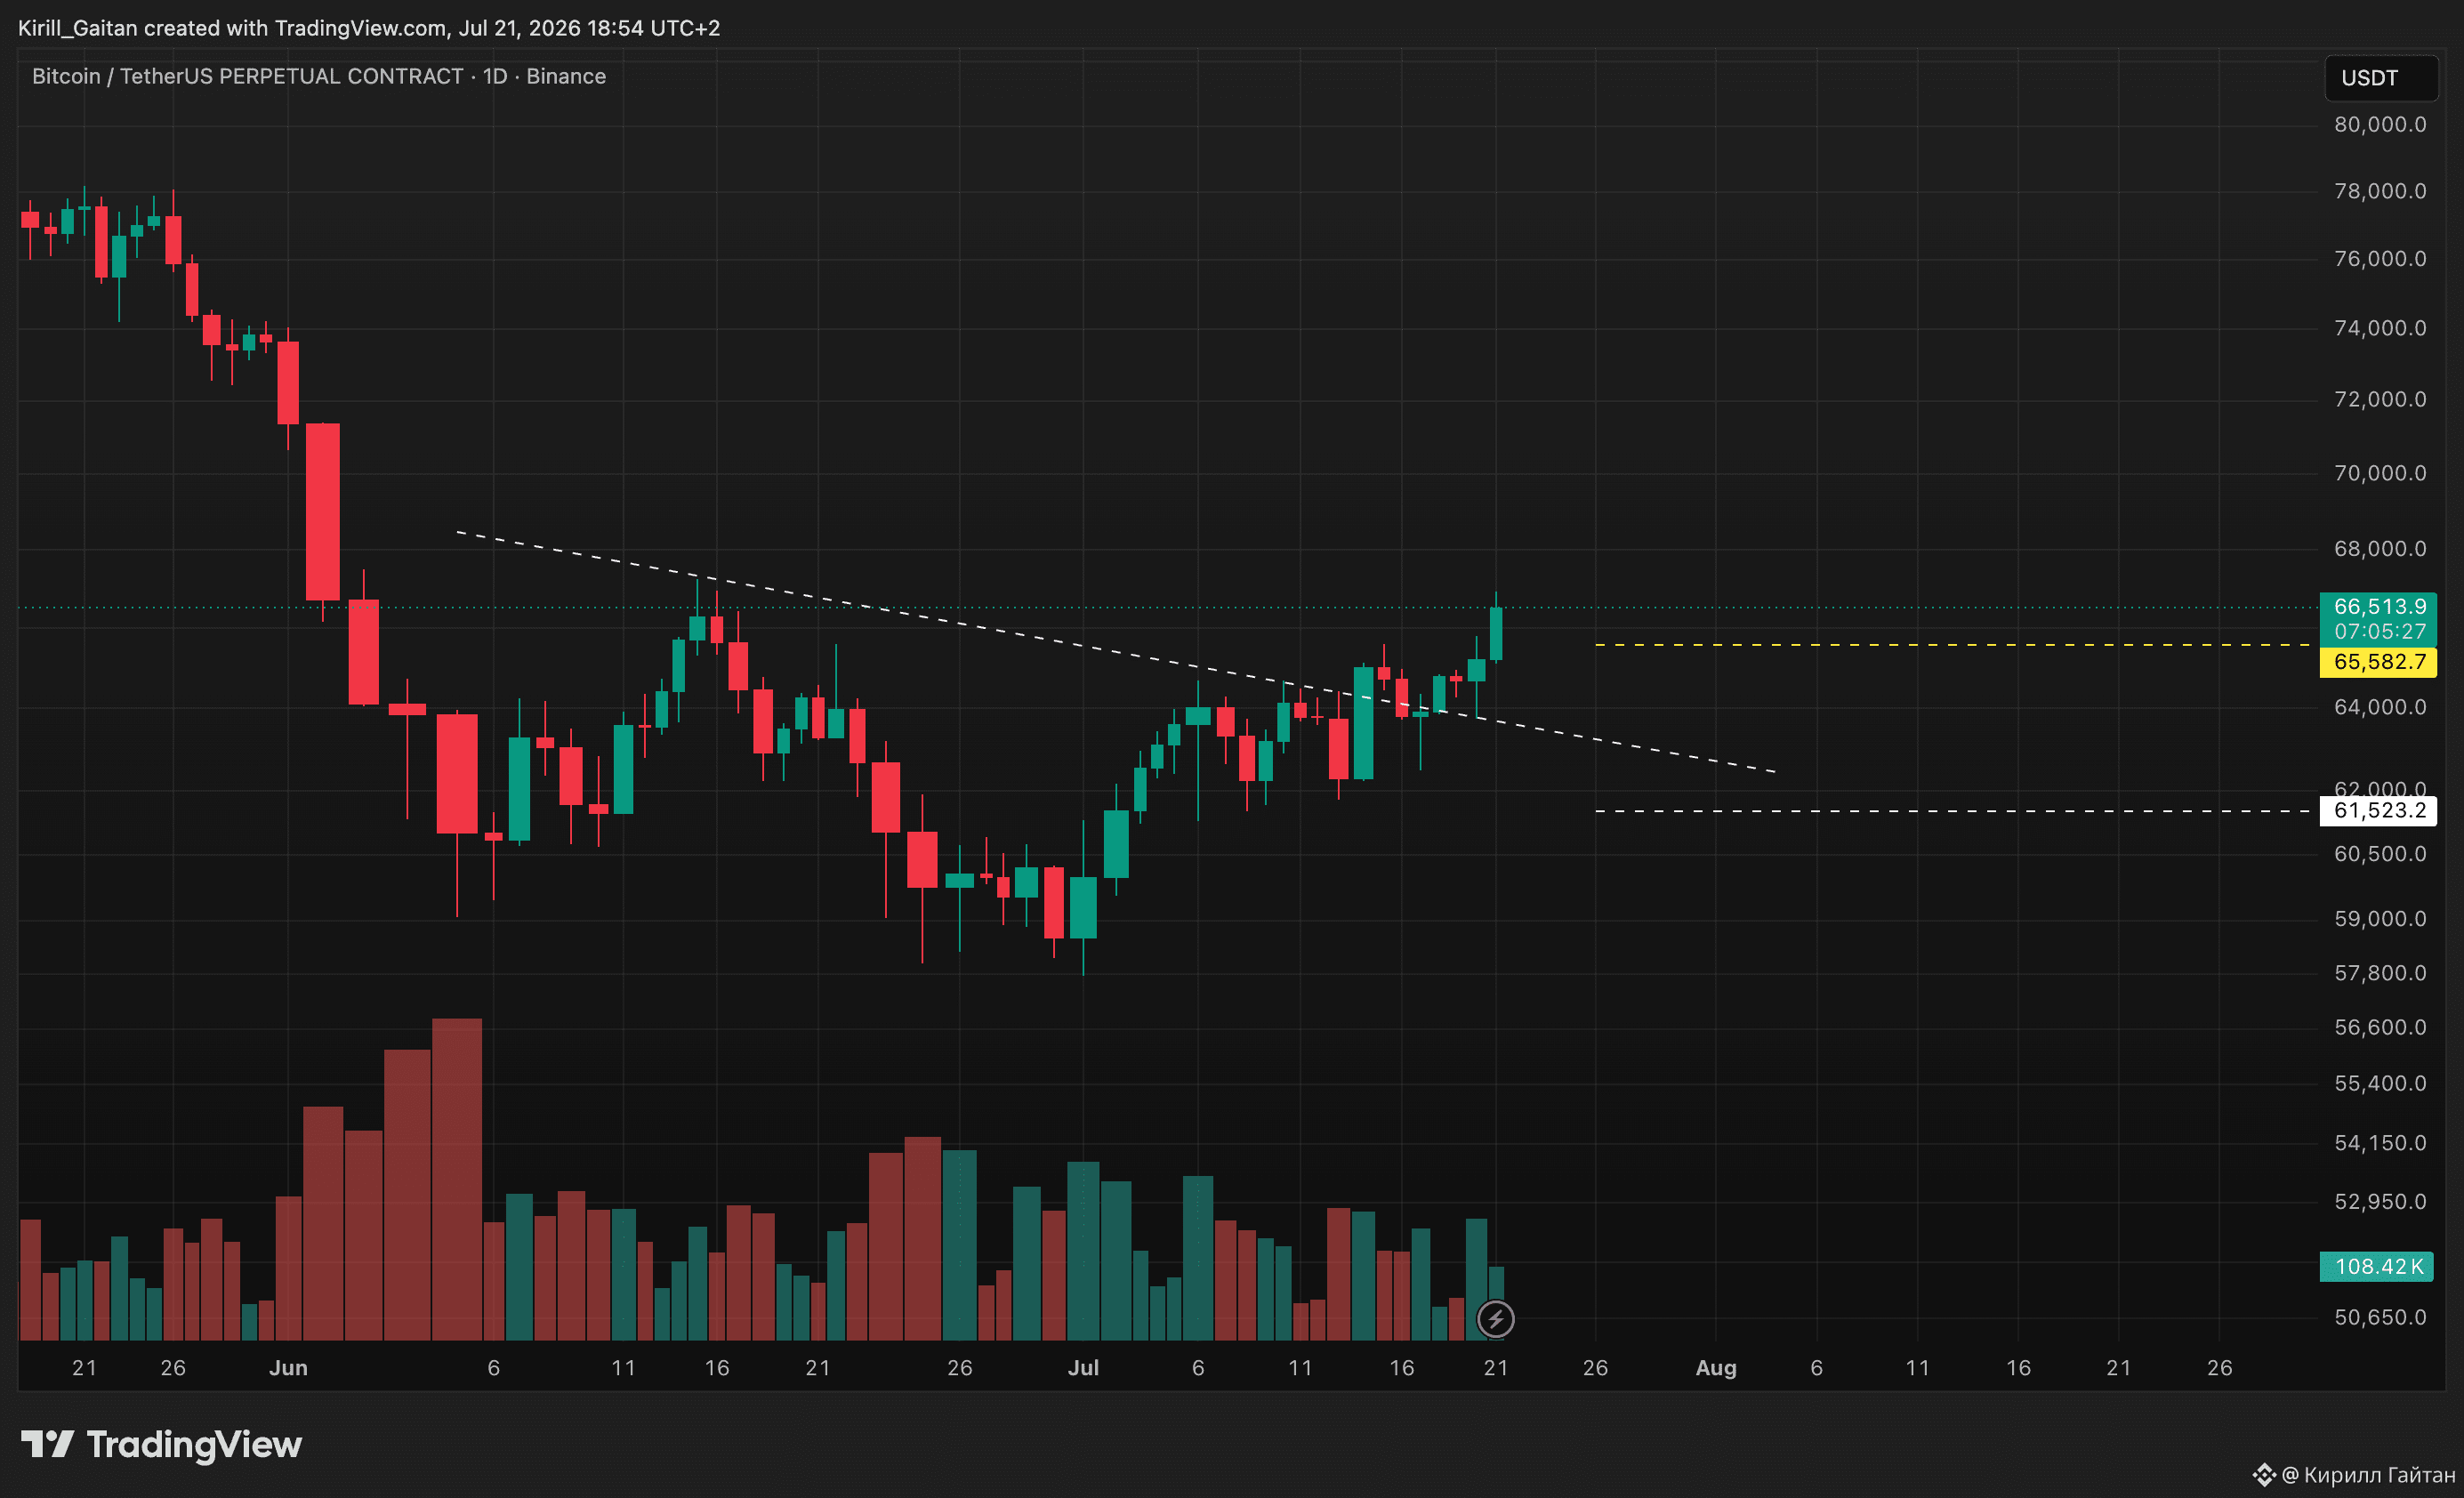Click the 72,000.0 price axis label
This screenshot has width=2464, height=1498.
pyautogui.click(x=2380, y=399)
